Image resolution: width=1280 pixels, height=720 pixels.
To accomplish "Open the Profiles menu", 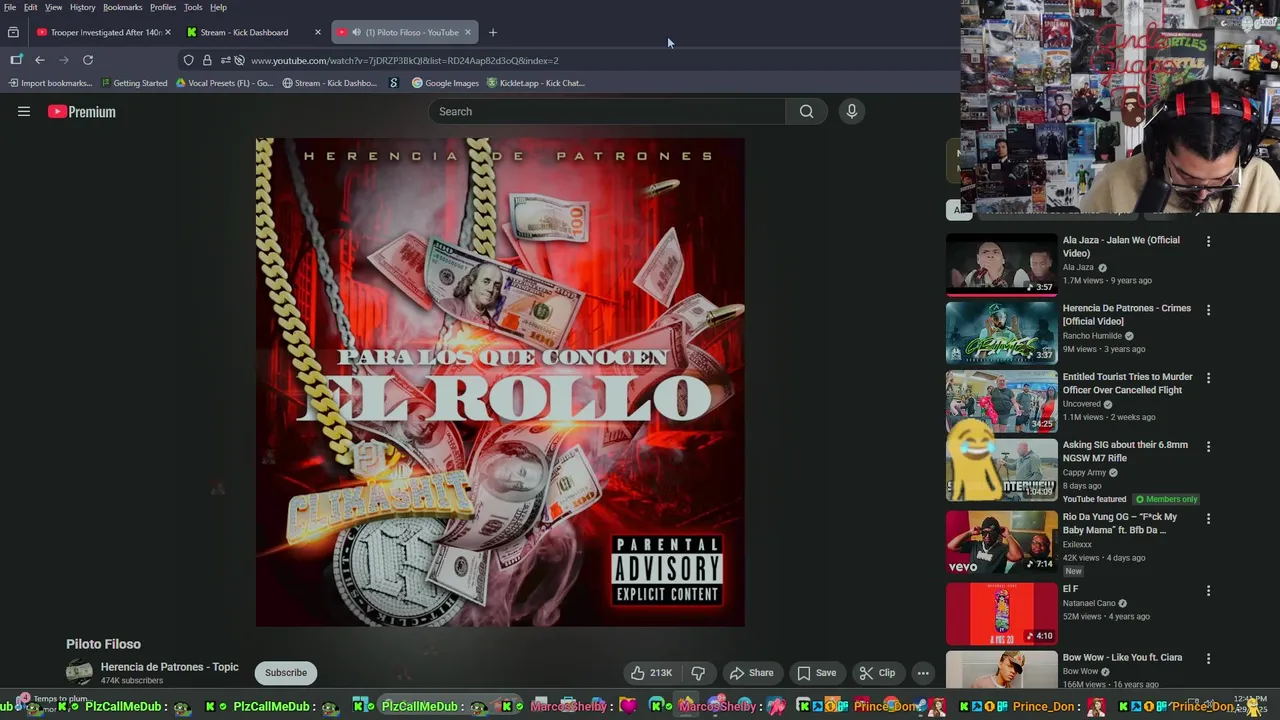I will click(x=163, y=7).
